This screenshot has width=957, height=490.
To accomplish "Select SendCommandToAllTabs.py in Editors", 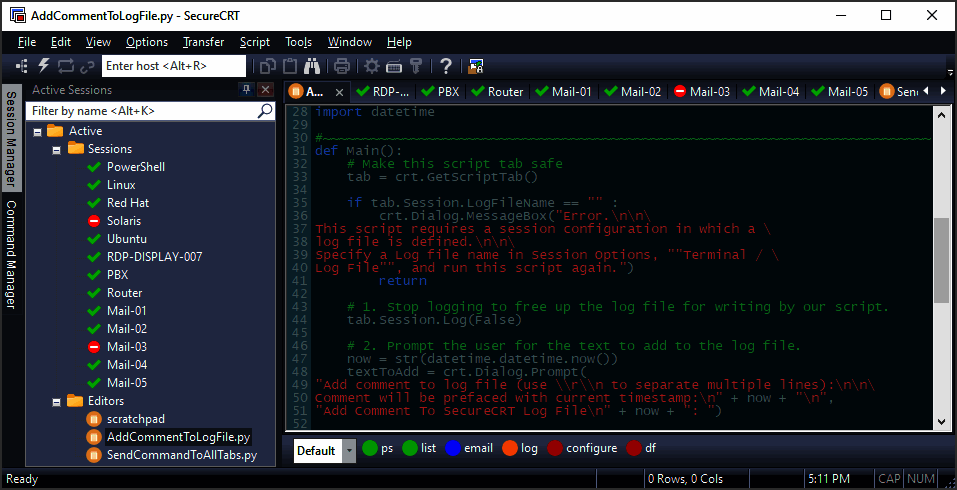I will pos(182,455).
